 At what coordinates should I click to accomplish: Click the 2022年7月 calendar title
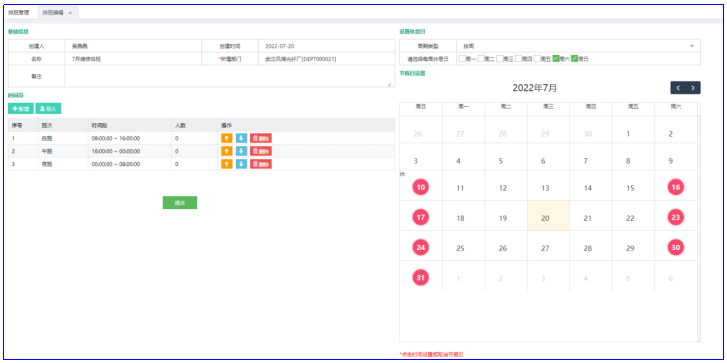click(x=535, y=88)
